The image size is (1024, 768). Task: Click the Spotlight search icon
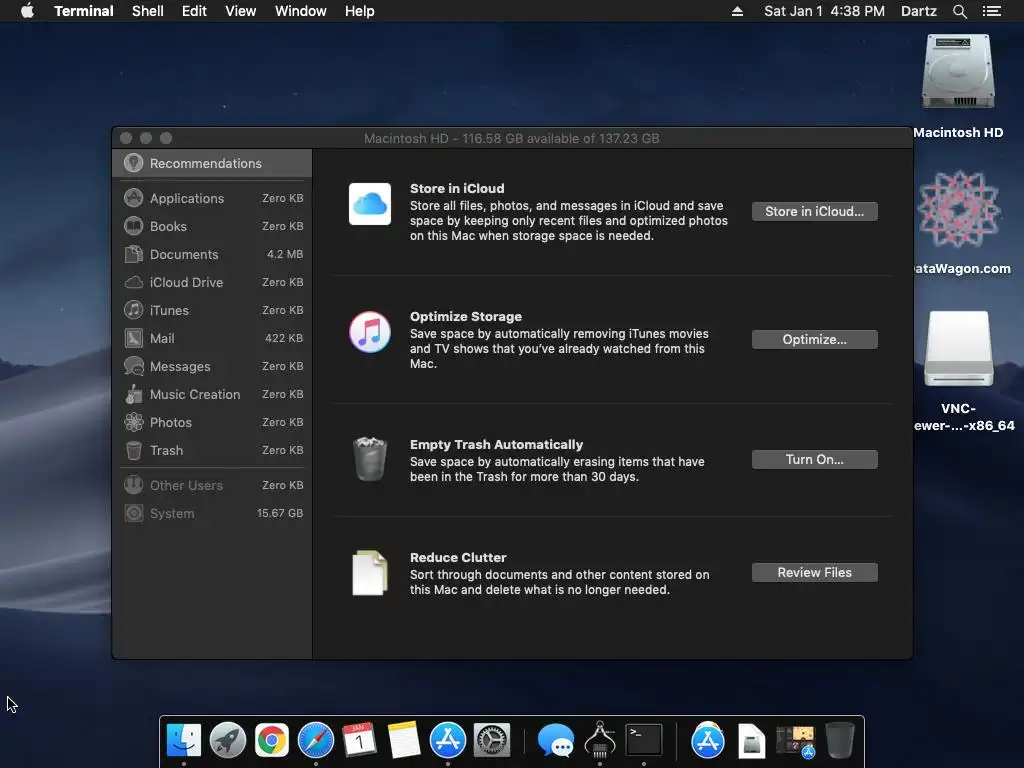pyautogui.click(x=959, y=11)
